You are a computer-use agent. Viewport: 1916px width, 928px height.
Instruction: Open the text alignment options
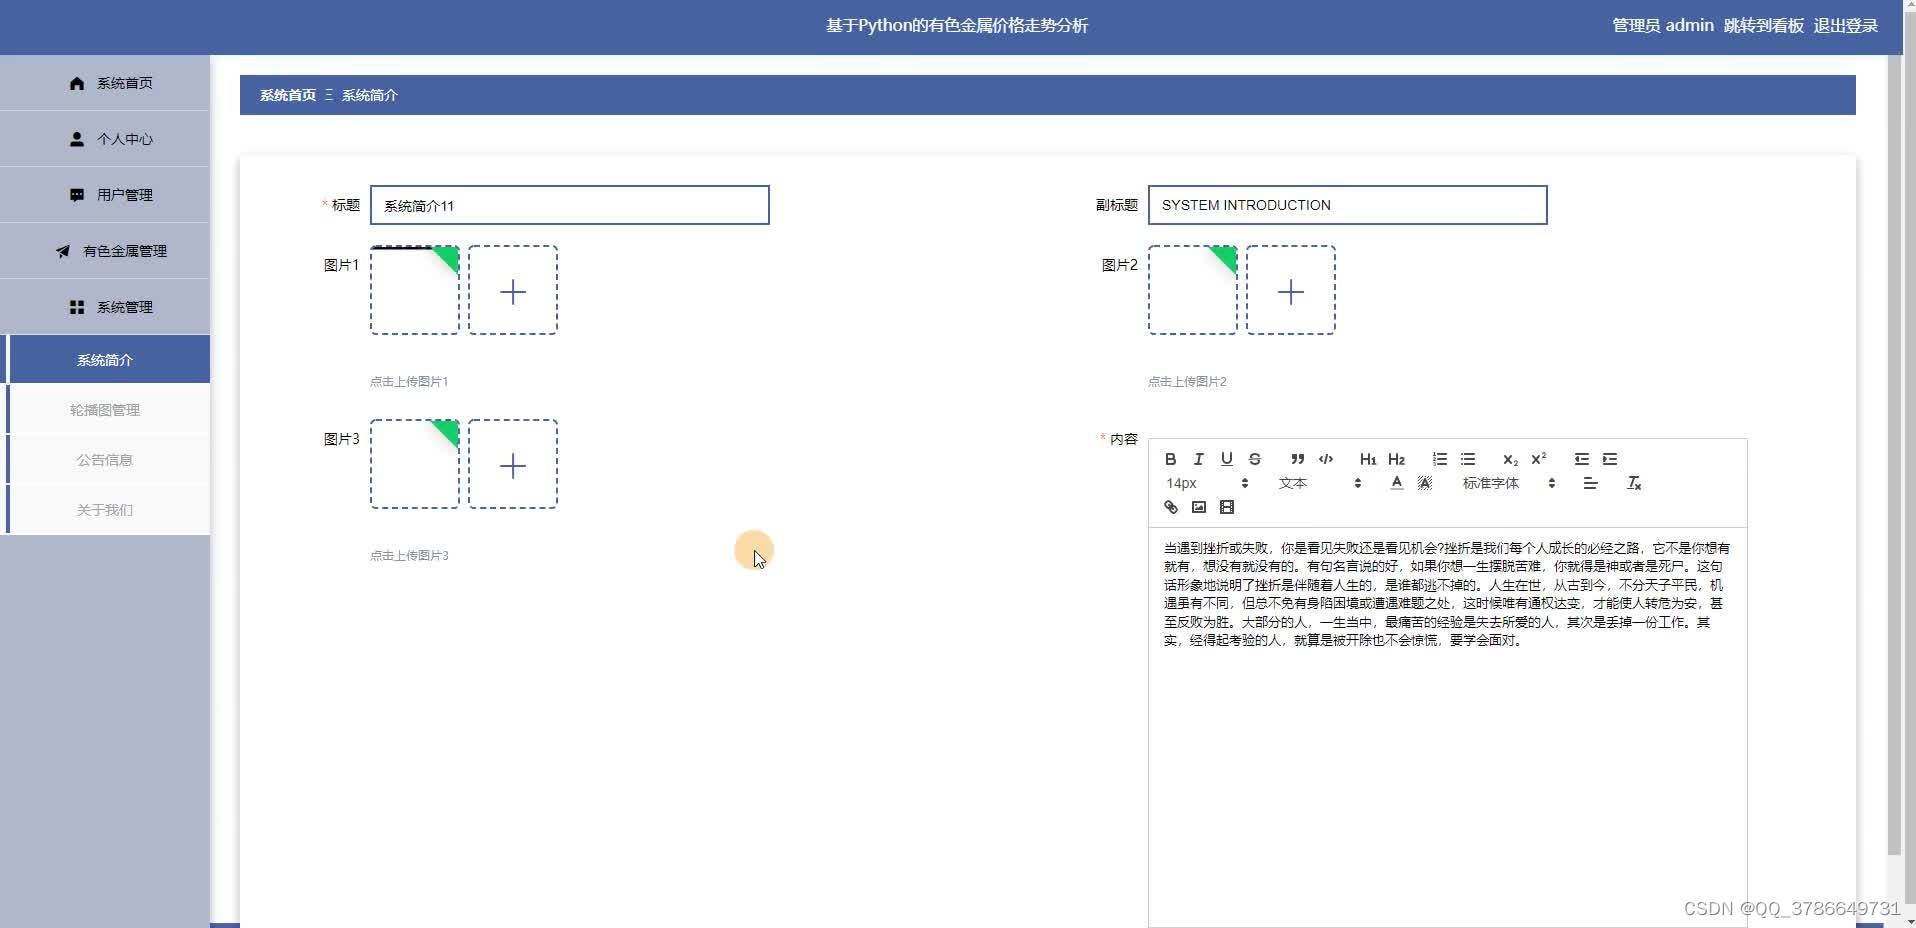tap(1590, 483)
